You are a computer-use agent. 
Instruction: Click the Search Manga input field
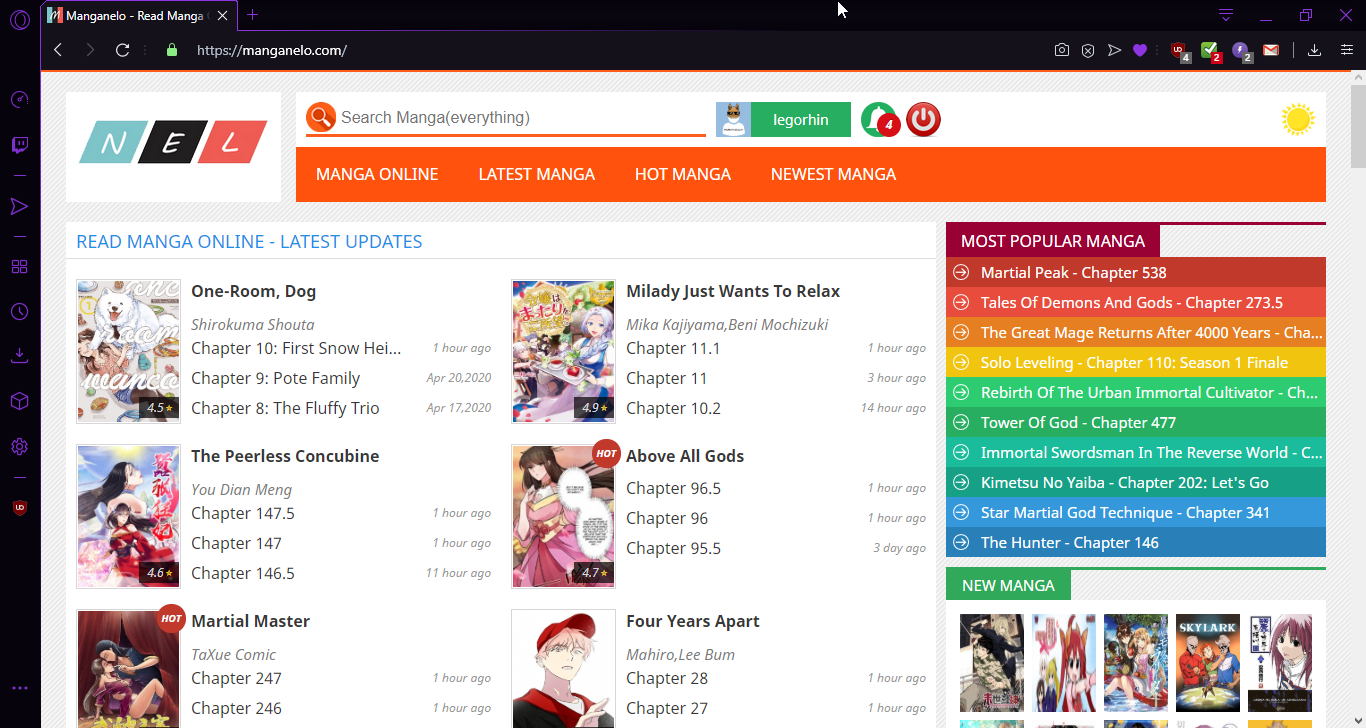(522, 117)
